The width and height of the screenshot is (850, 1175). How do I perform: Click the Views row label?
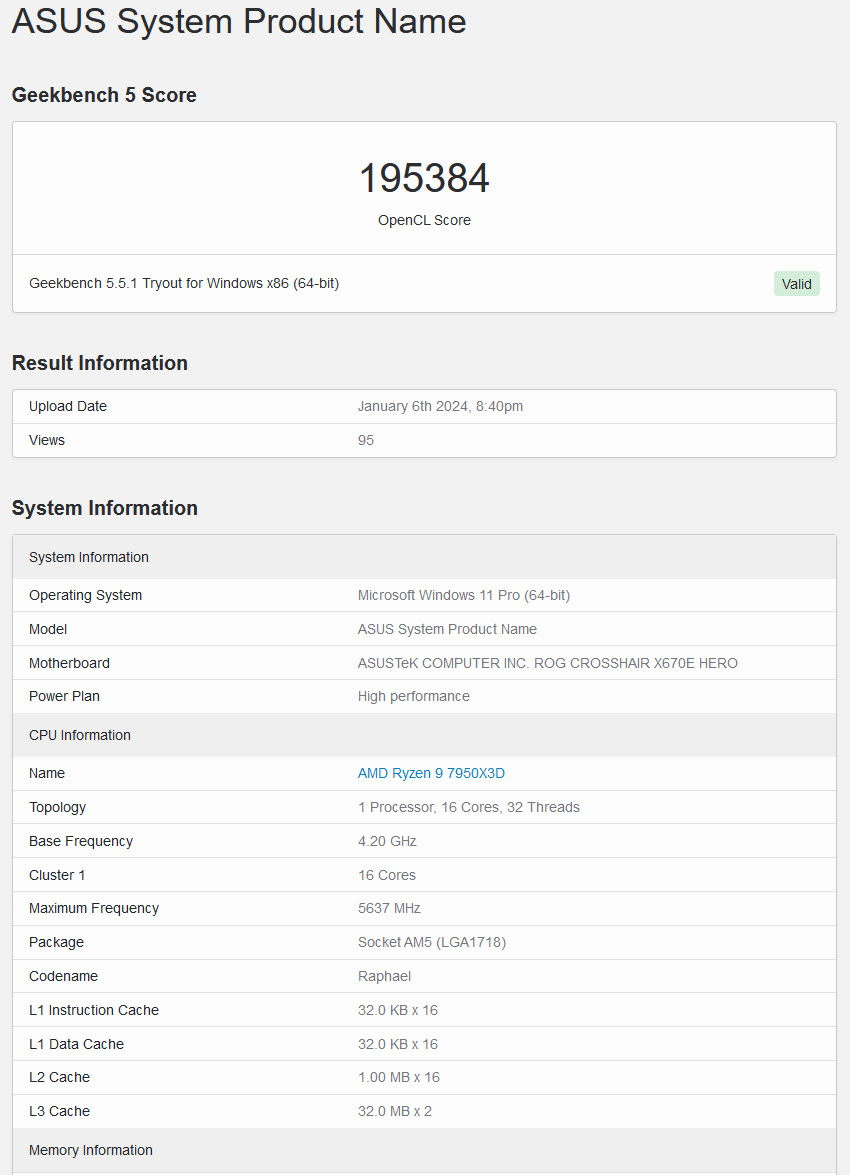tap(46, 440)
